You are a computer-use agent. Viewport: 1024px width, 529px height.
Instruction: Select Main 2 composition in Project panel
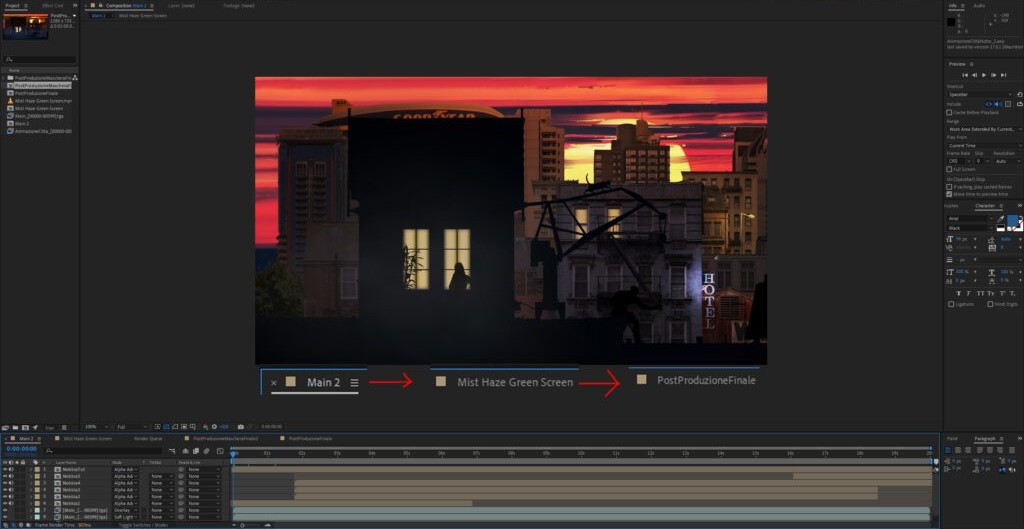(x=22, y=123)
